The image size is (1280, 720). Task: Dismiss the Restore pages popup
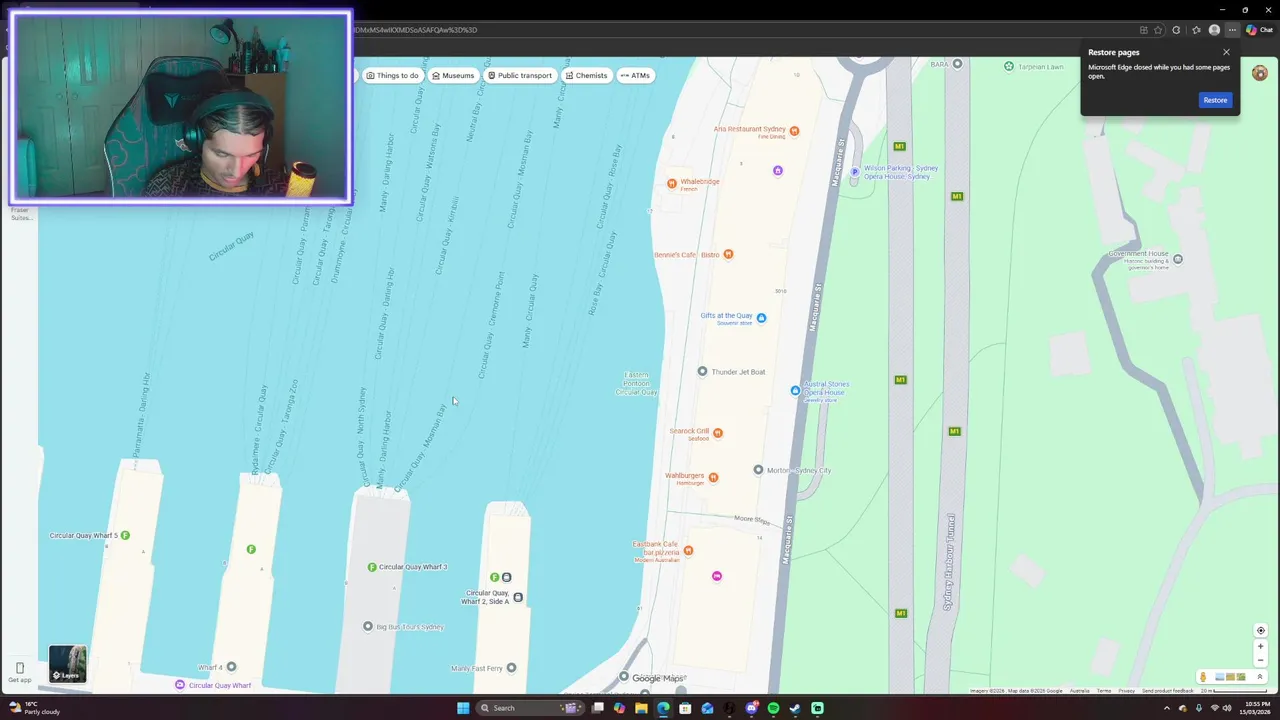[1226, 52]
